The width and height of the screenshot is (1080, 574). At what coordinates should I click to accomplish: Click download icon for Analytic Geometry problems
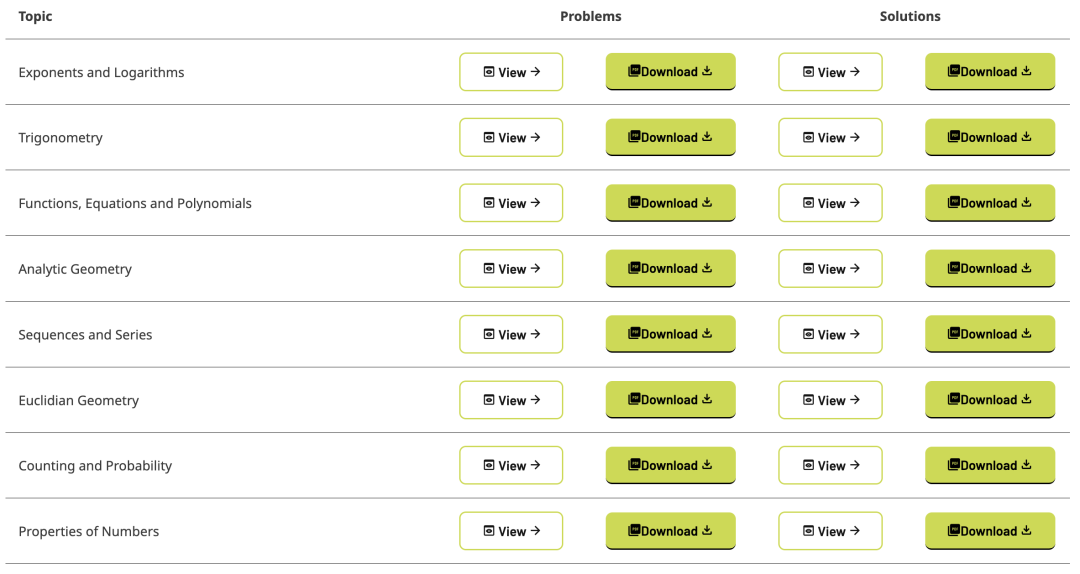[707, 268]
